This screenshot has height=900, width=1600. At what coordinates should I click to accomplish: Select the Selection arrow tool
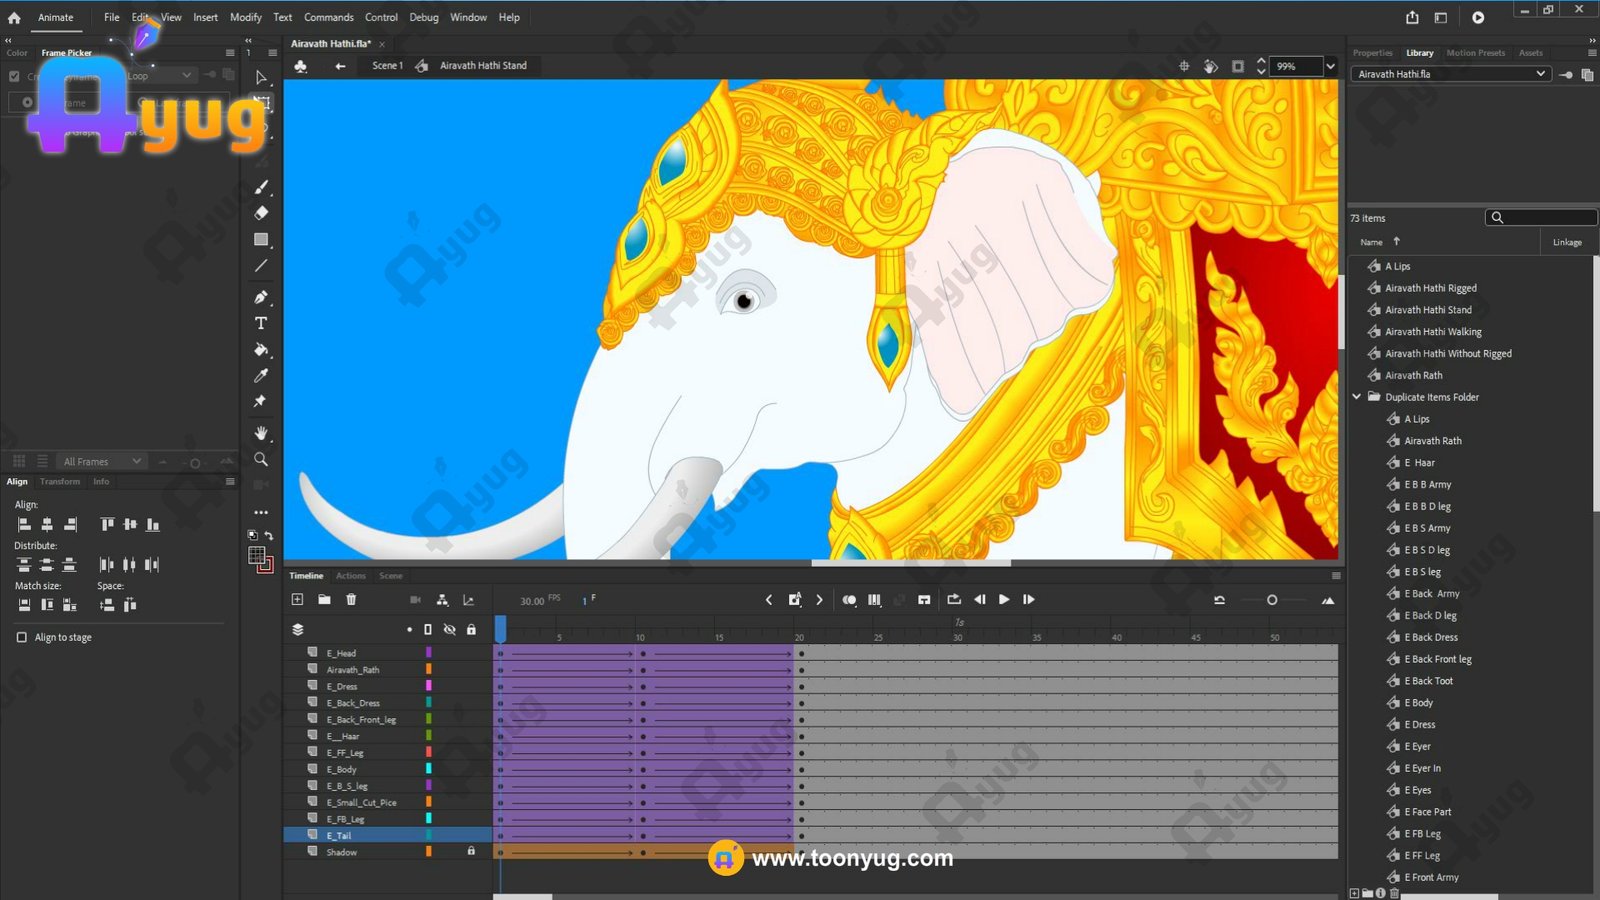tap(261, 77)
